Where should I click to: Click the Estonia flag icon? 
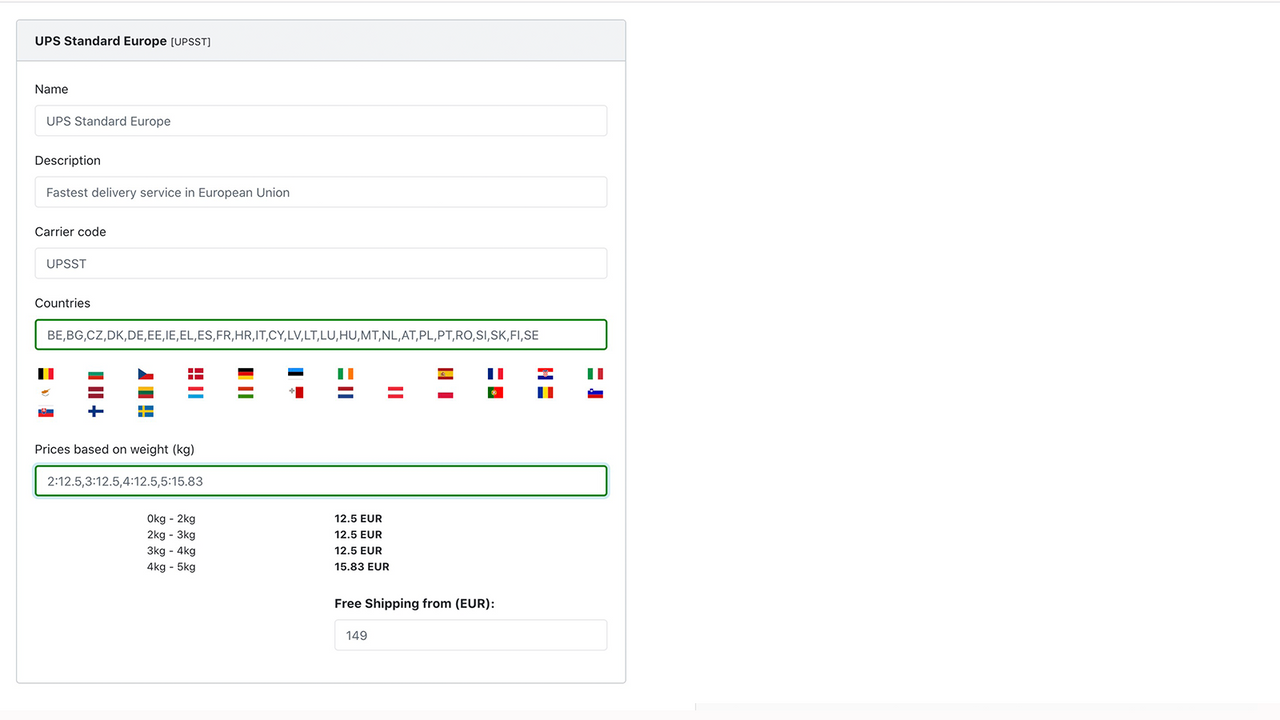click(295, 374)
